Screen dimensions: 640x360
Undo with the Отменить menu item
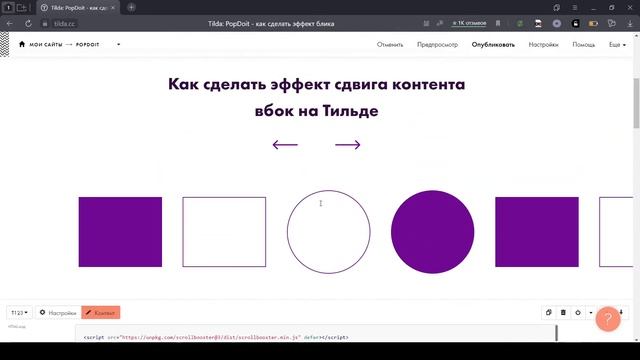(390, 44)
